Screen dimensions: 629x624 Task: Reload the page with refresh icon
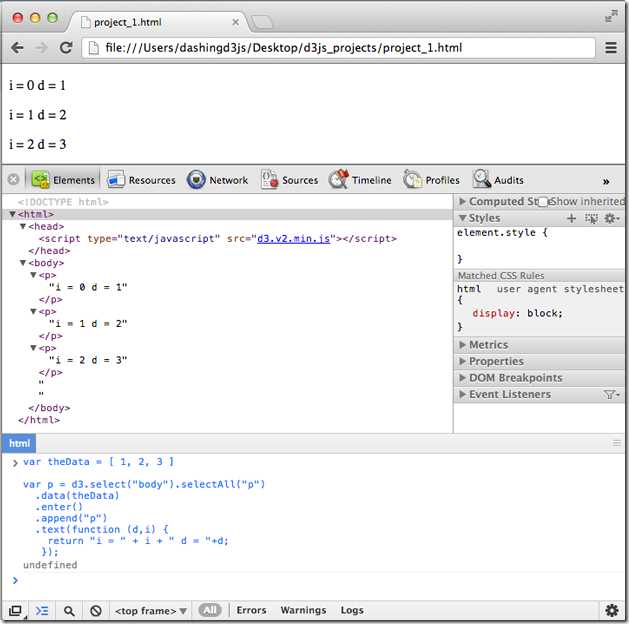point(66,48)
